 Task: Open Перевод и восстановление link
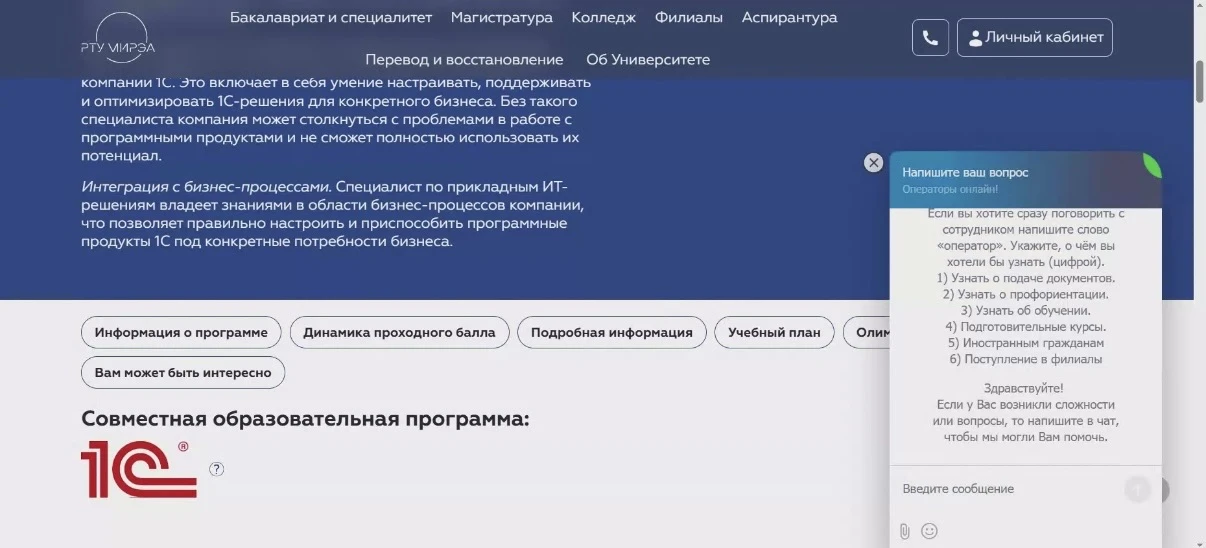464,60
